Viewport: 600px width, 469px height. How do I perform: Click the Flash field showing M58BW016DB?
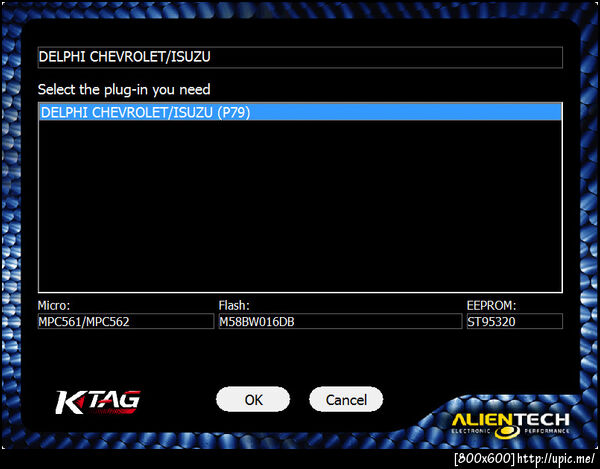[340, 321]
